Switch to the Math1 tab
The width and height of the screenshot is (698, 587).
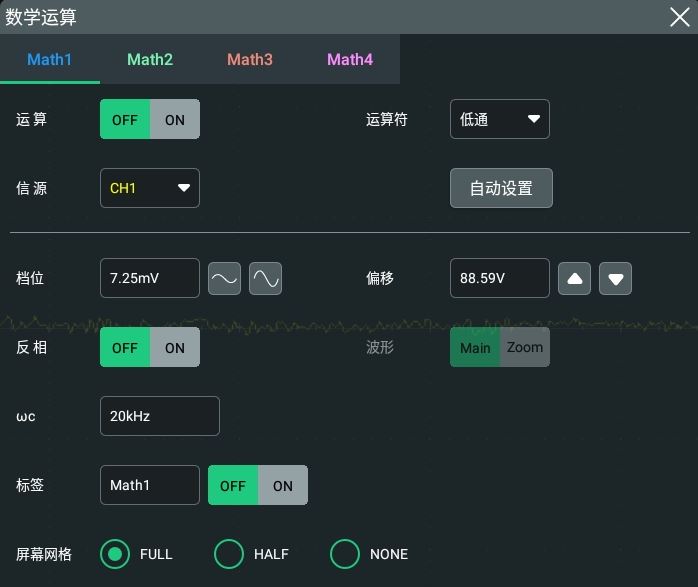(49, 59)
